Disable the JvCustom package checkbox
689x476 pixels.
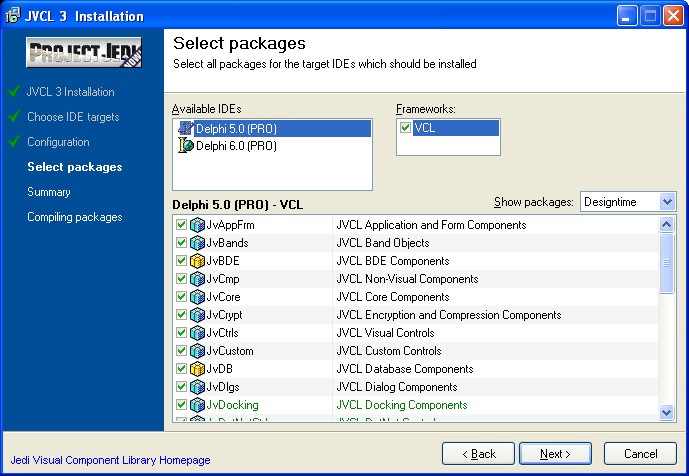point(181,351)
